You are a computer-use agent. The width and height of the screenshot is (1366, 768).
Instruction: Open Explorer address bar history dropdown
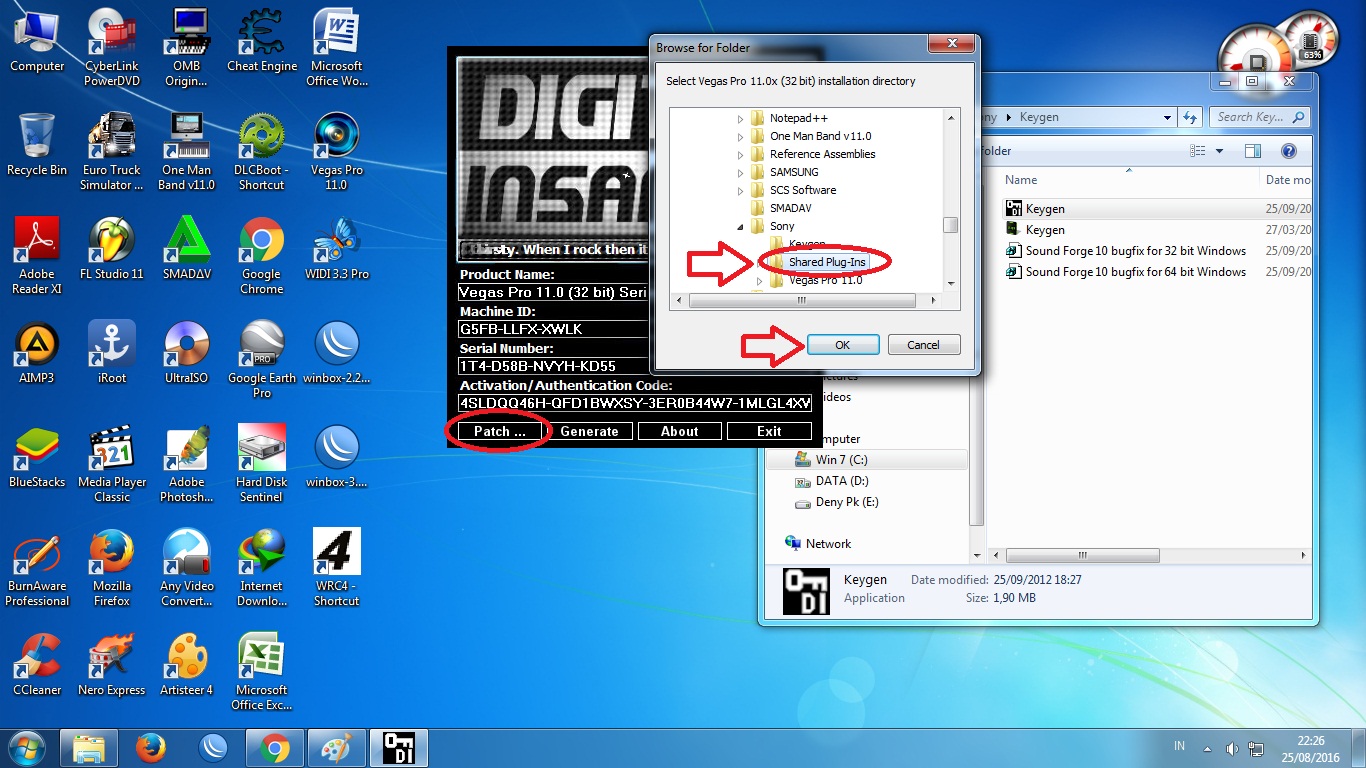[x=1167, y=117]
